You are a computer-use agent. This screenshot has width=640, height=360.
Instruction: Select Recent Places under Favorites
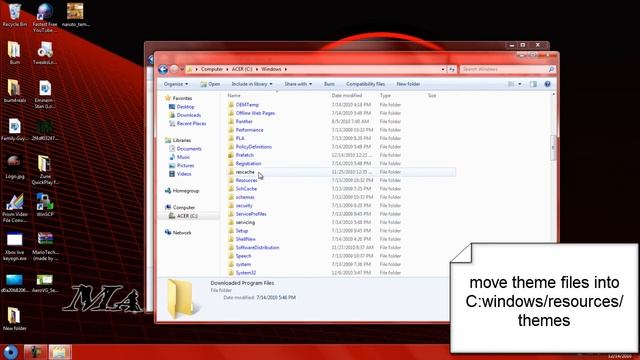[x=187, y=124]
